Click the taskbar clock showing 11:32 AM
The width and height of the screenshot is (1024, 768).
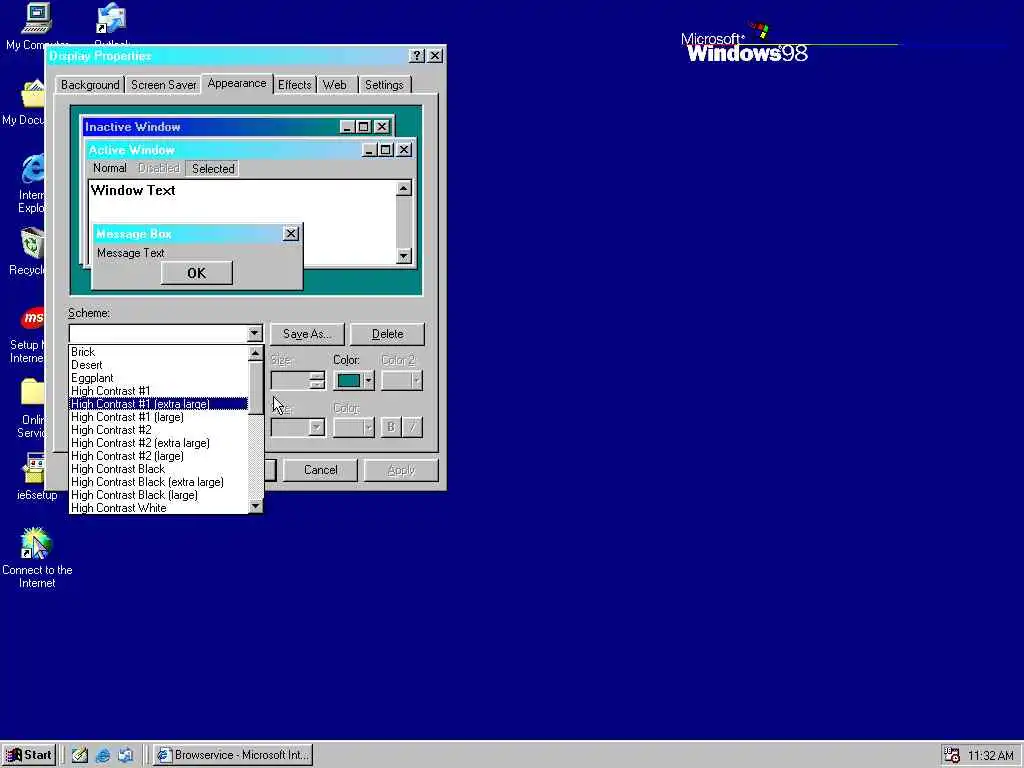click(x=990, y=756)
